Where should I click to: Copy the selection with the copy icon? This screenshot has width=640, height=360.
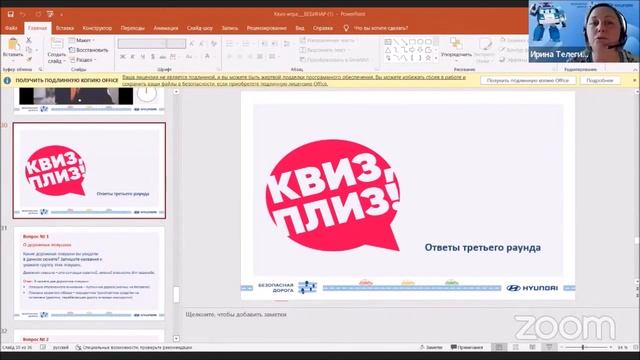click(x=29, y=50)
